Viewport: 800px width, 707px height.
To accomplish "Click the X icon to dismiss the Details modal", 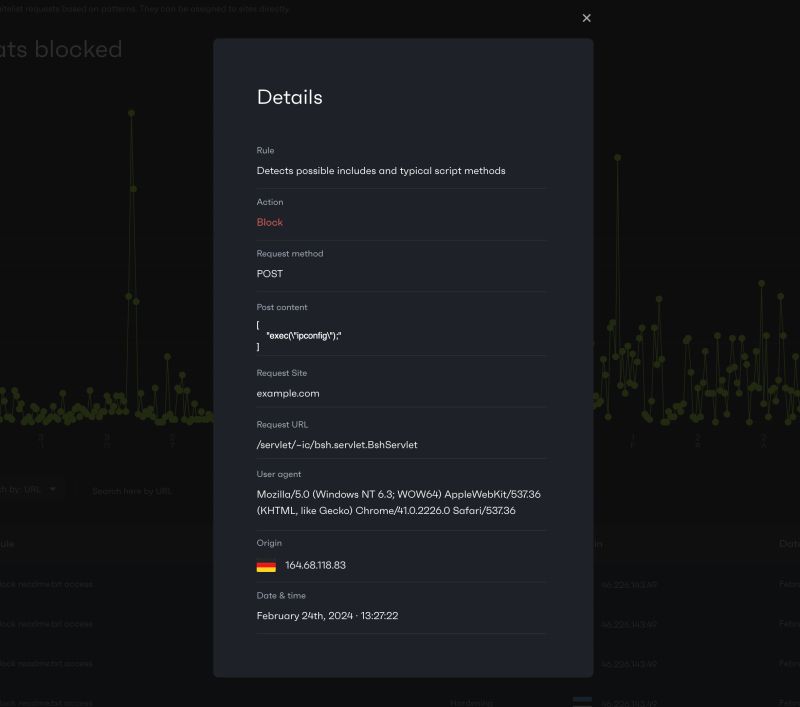I will click(586, 18).
